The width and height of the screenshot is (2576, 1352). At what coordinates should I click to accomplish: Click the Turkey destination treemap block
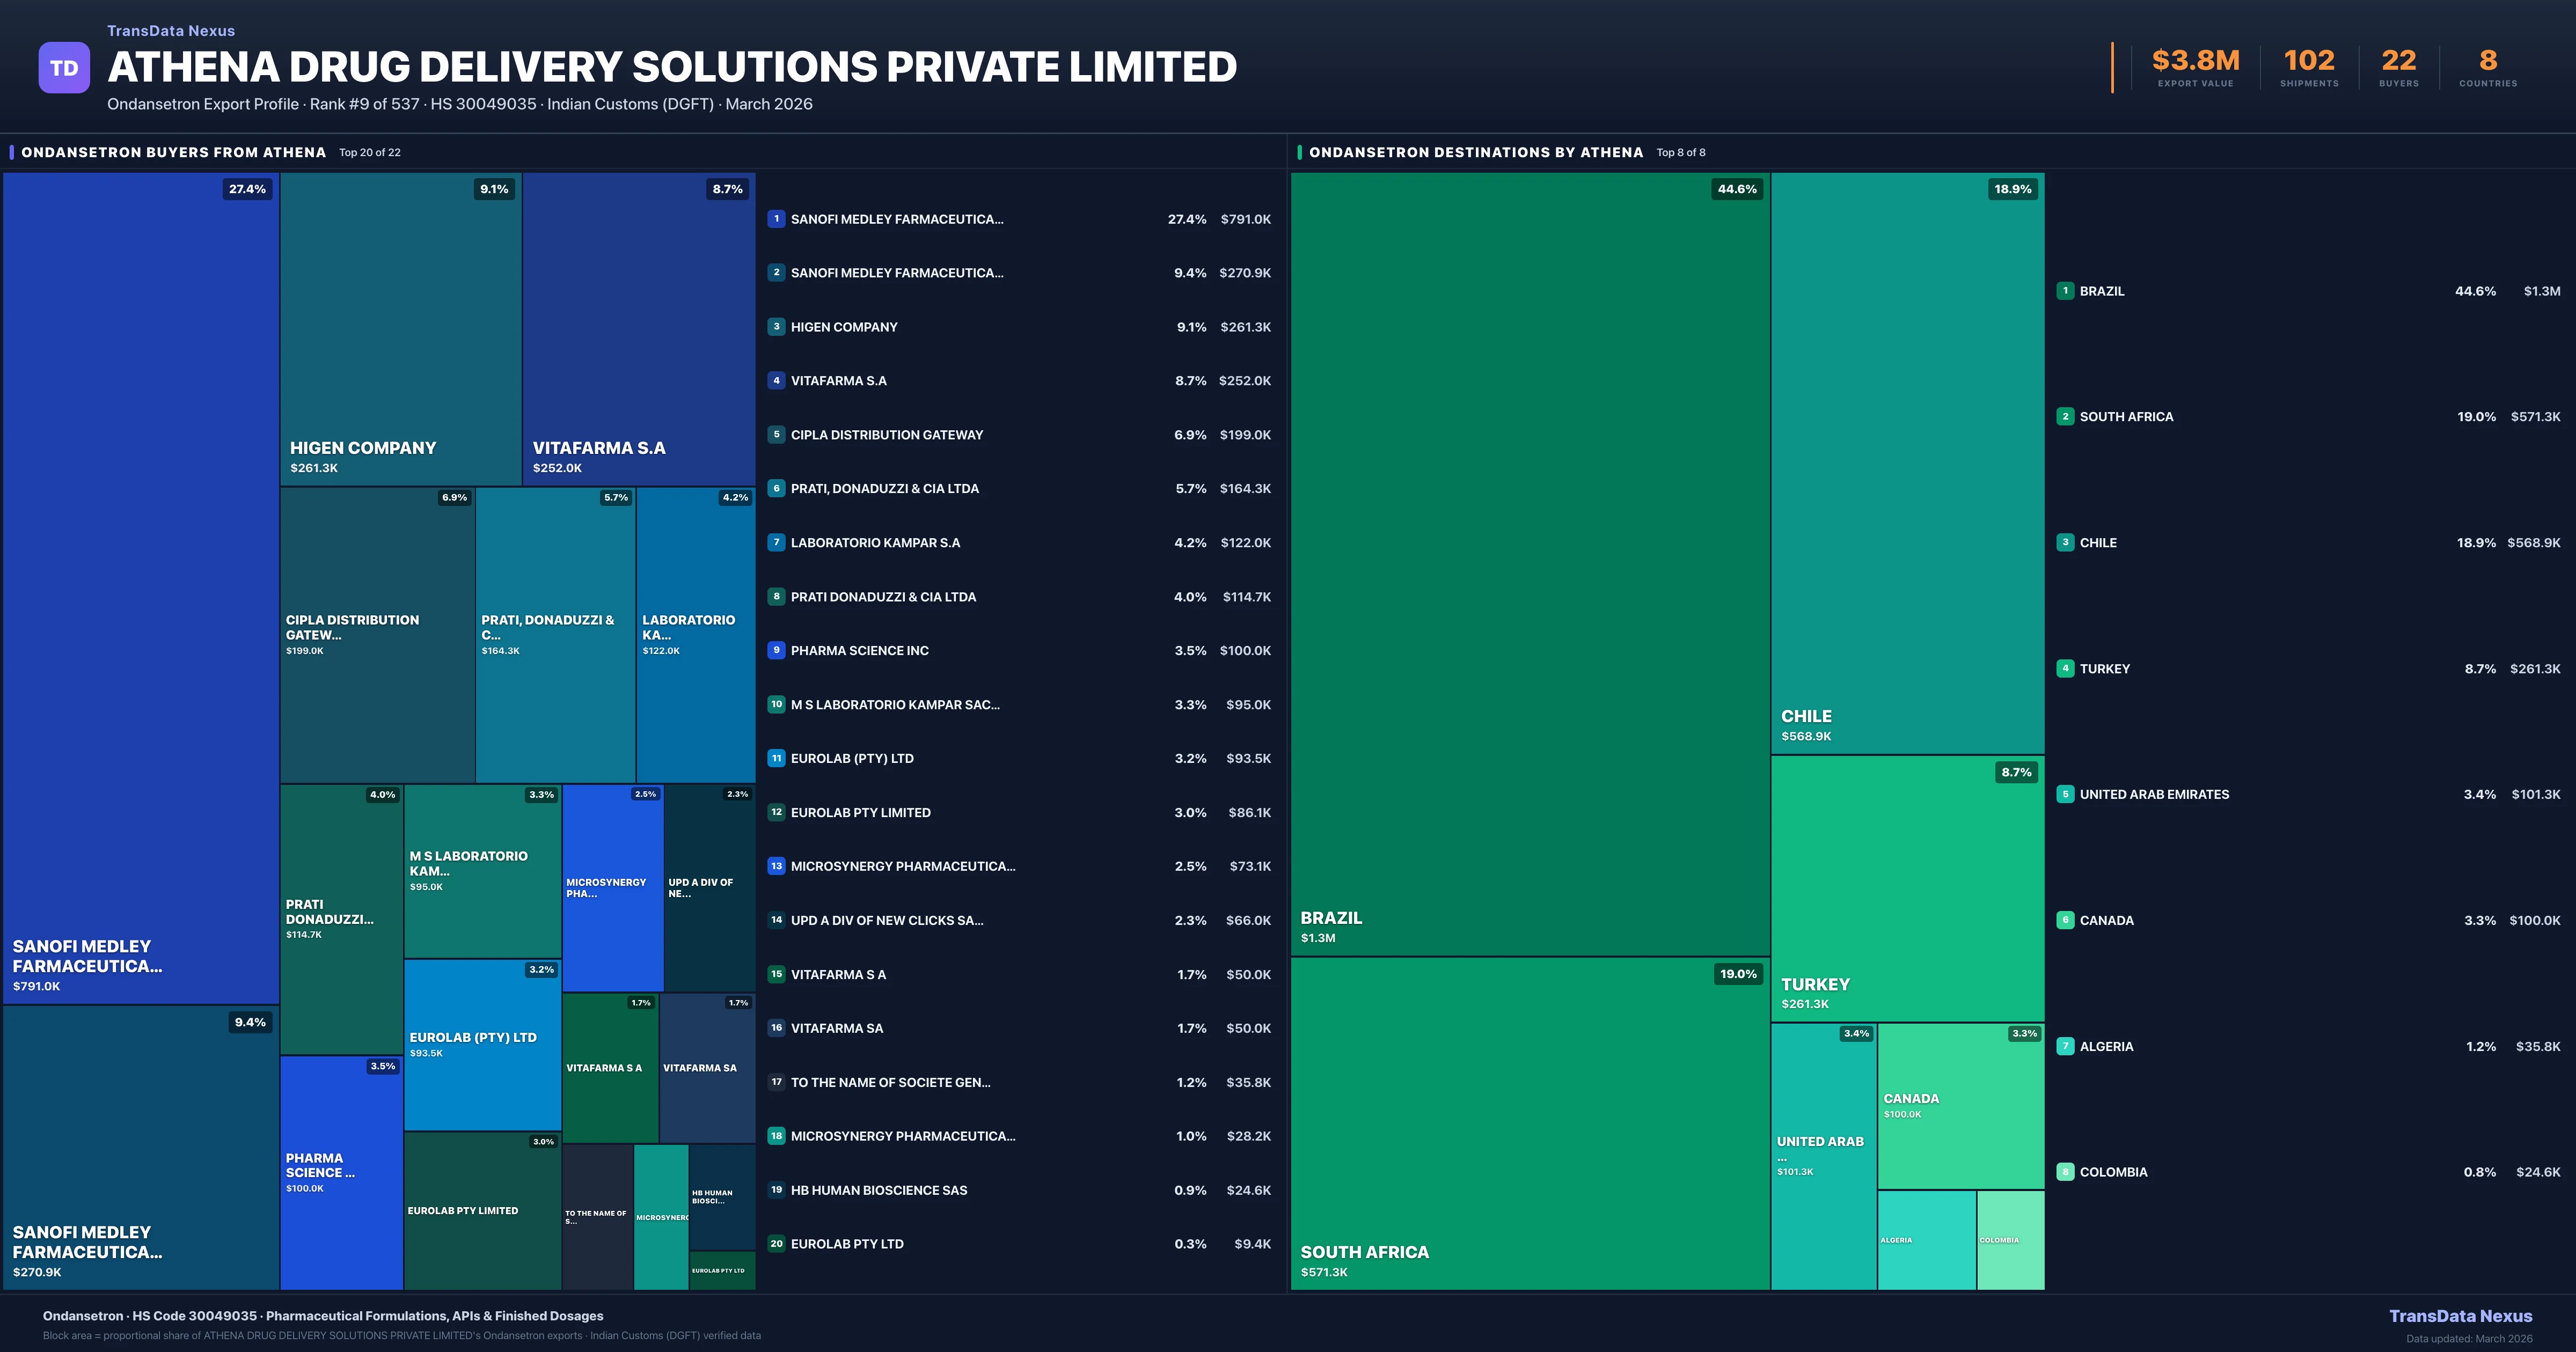click(1907, 888)
